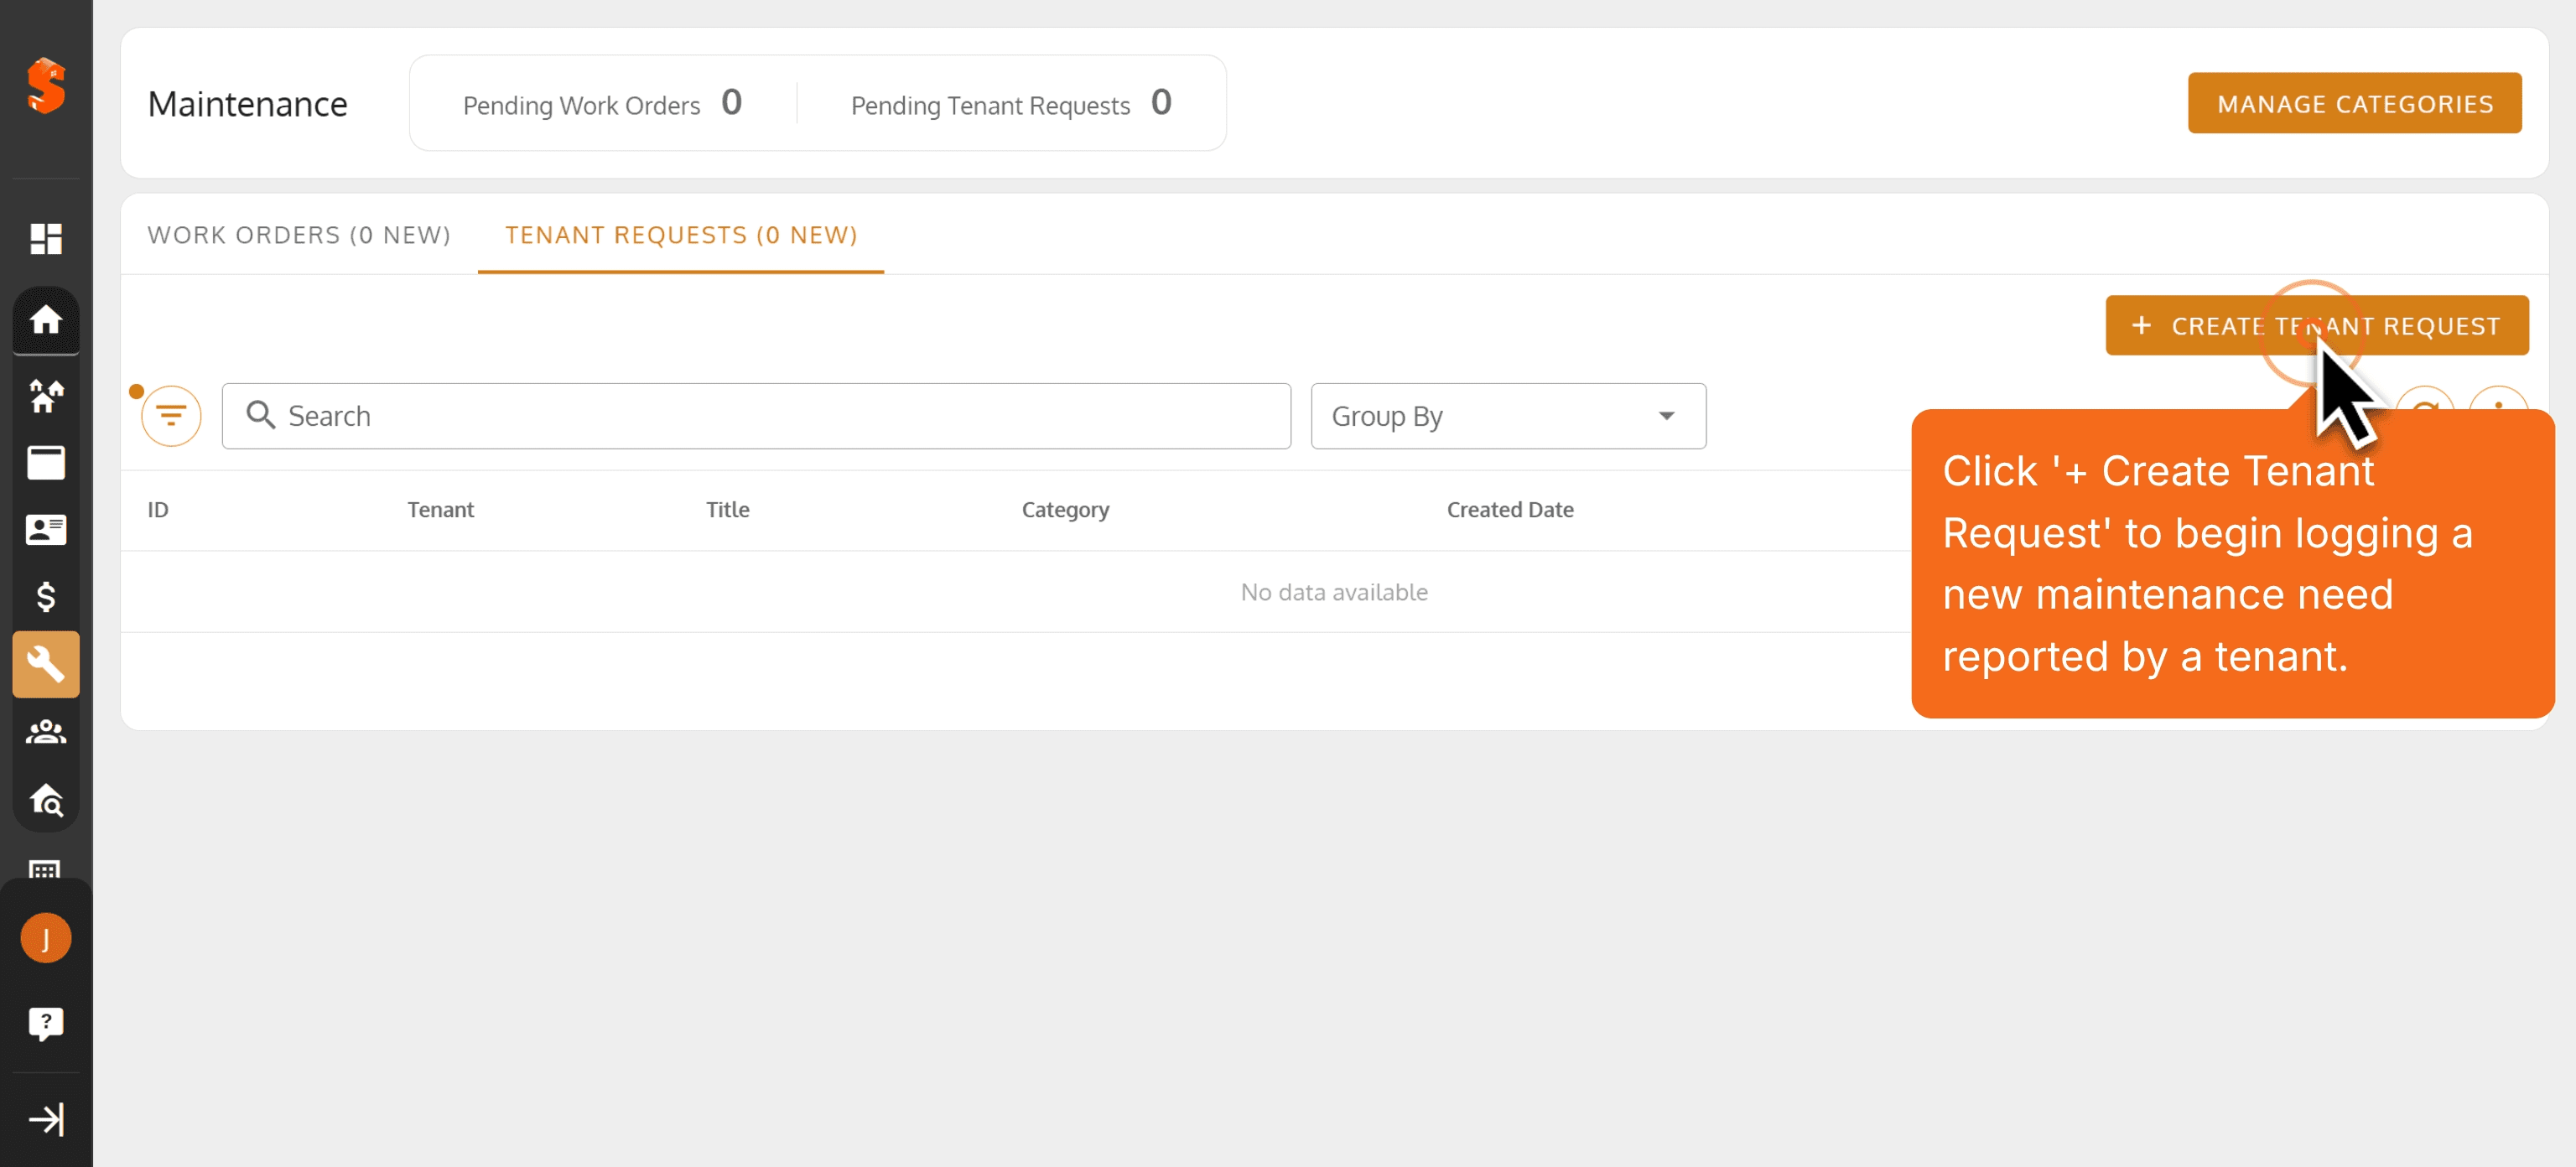Viewport: 2576px width, 1167px height.
Task: Open the calendar grid icon in sidebar
Action: point(46,869)
